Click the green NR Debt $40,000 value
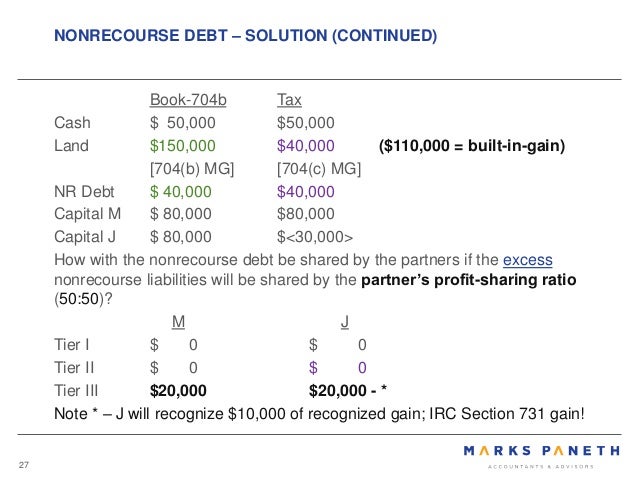638x479 pixels. tap(181, 192)
